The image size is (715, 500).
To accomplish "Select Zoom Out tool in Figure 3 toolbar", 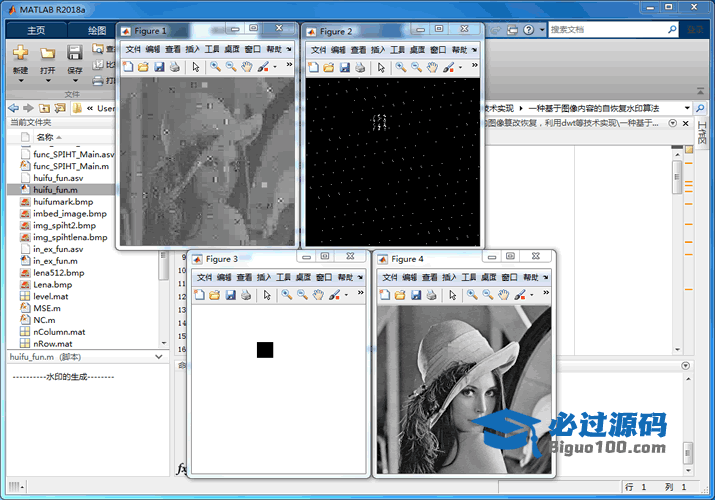I will tap(302, 295).
